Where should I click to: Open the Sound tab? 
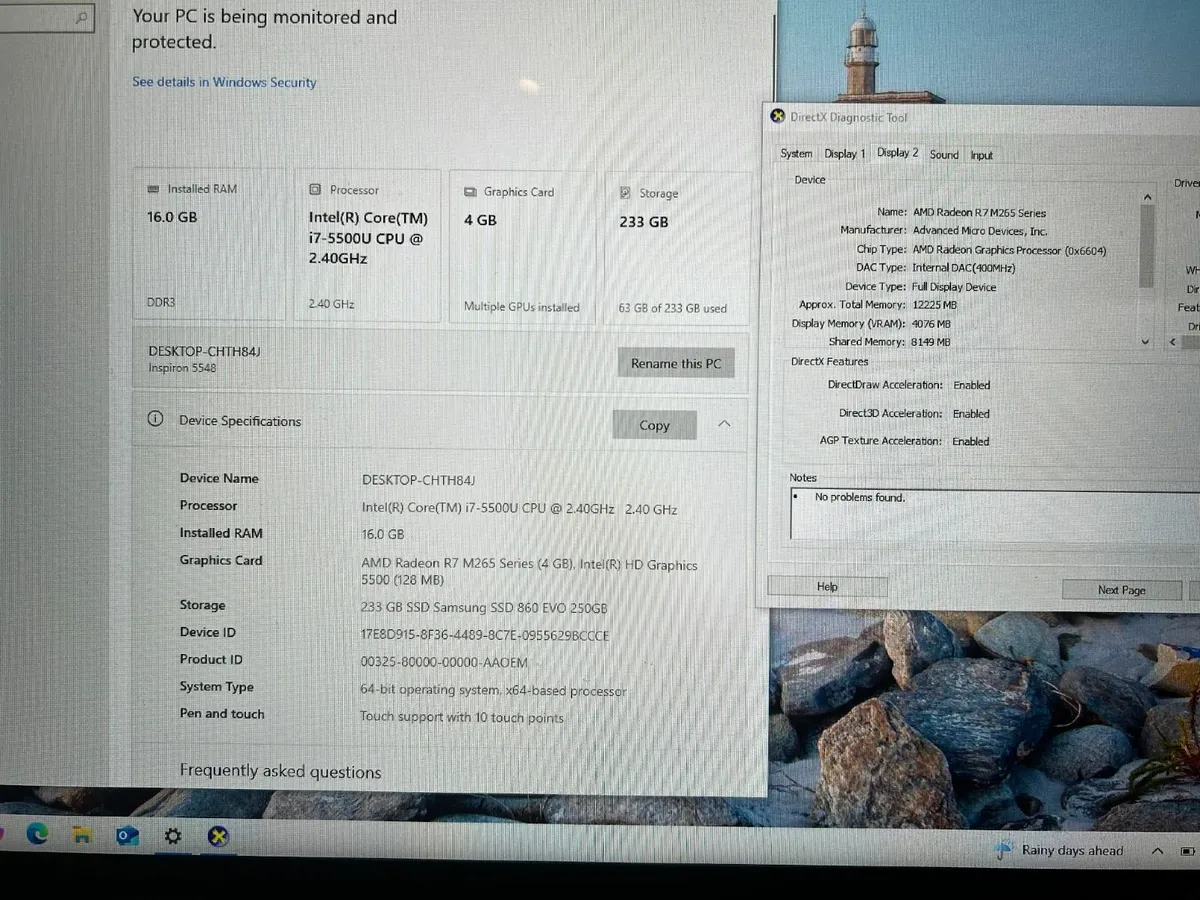coord(944,154)
